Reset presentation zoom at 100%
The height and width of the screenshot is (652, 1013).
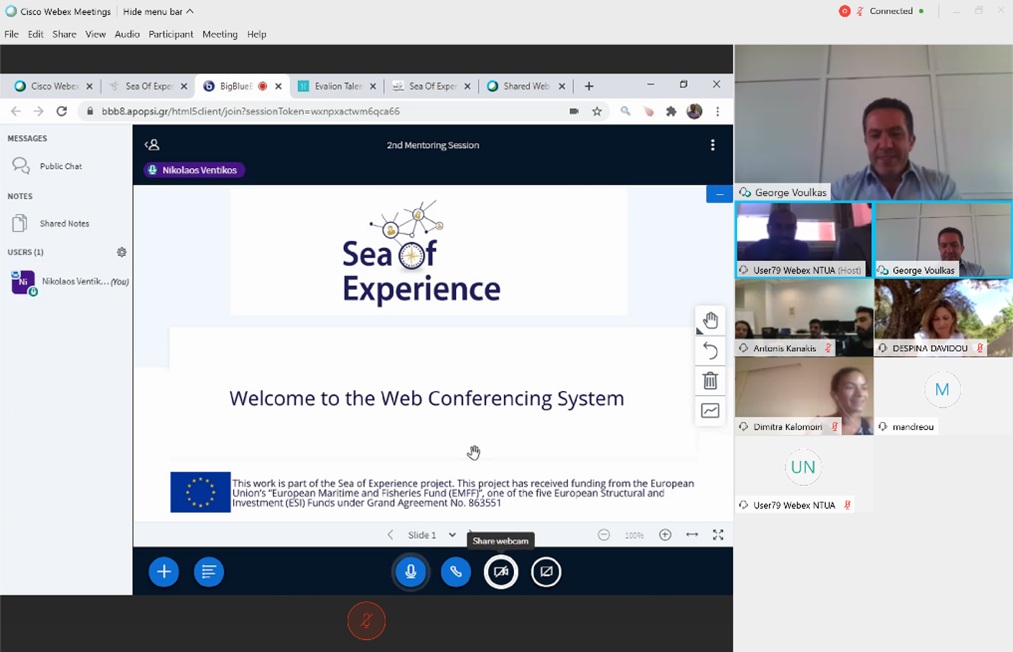click(x=634, y=535)
